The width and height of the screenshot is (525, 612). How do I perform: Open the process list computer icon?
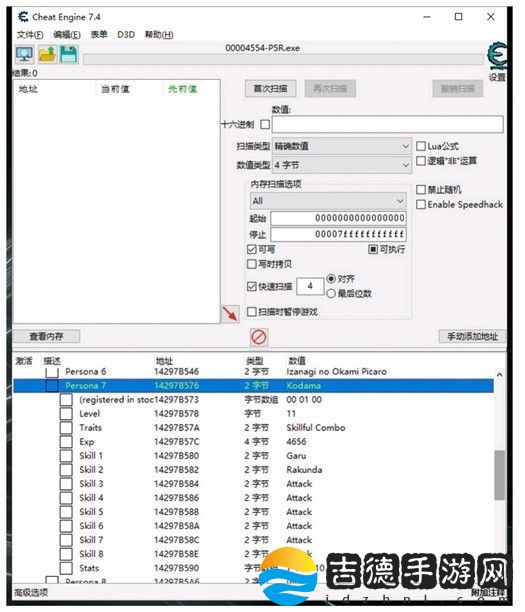click(25, 54)
